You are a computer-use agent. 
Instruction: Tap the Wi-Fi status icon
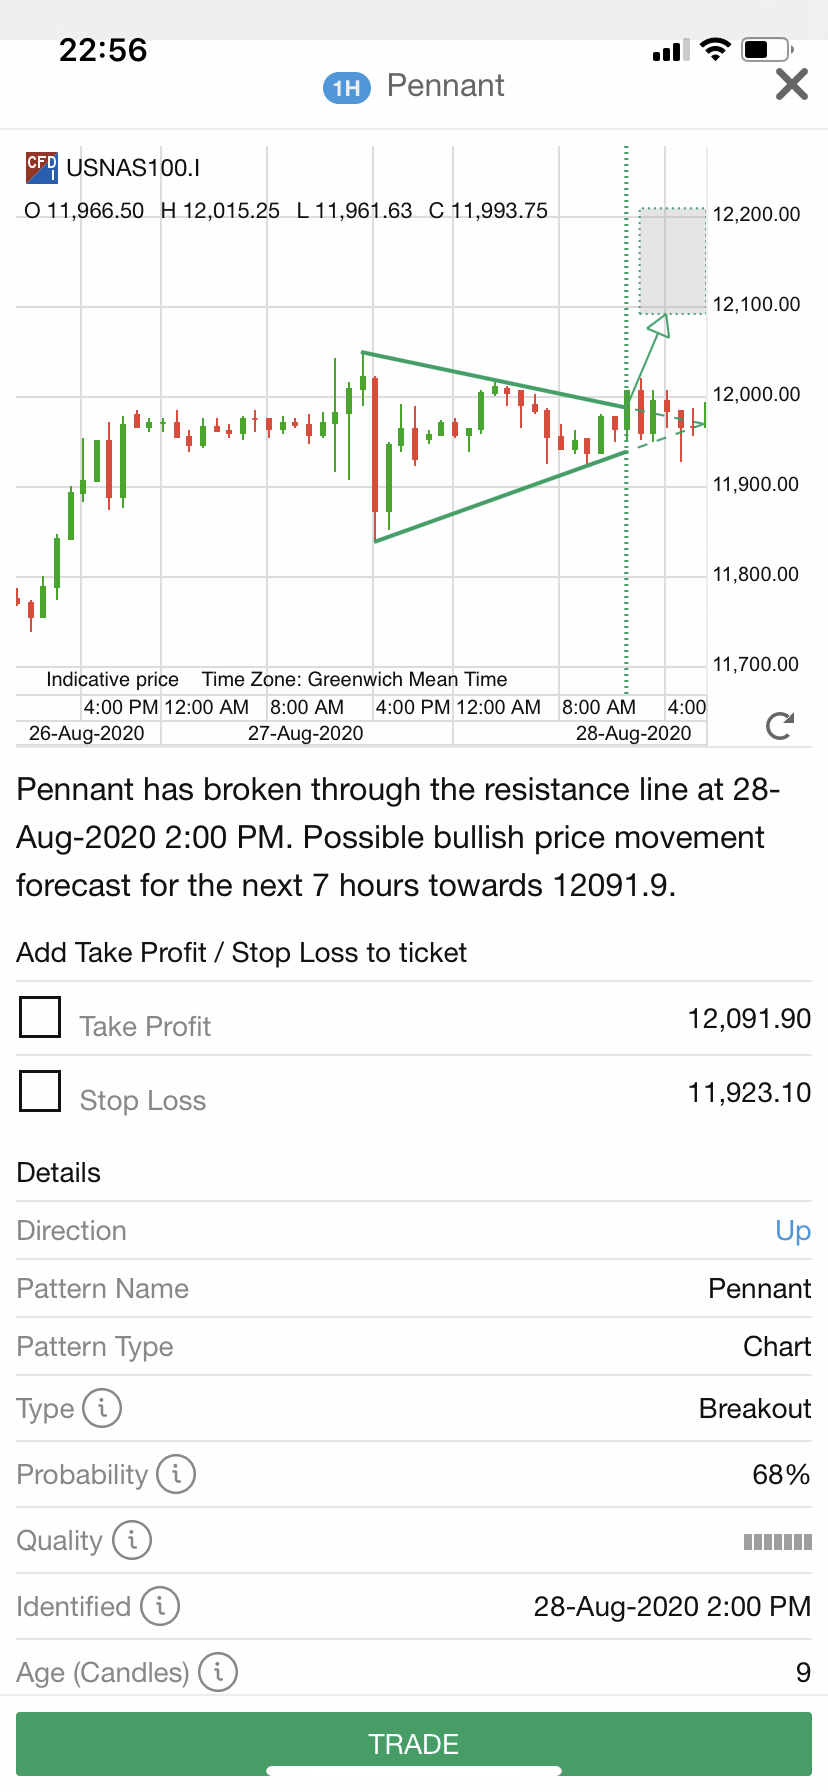[715, 50]
